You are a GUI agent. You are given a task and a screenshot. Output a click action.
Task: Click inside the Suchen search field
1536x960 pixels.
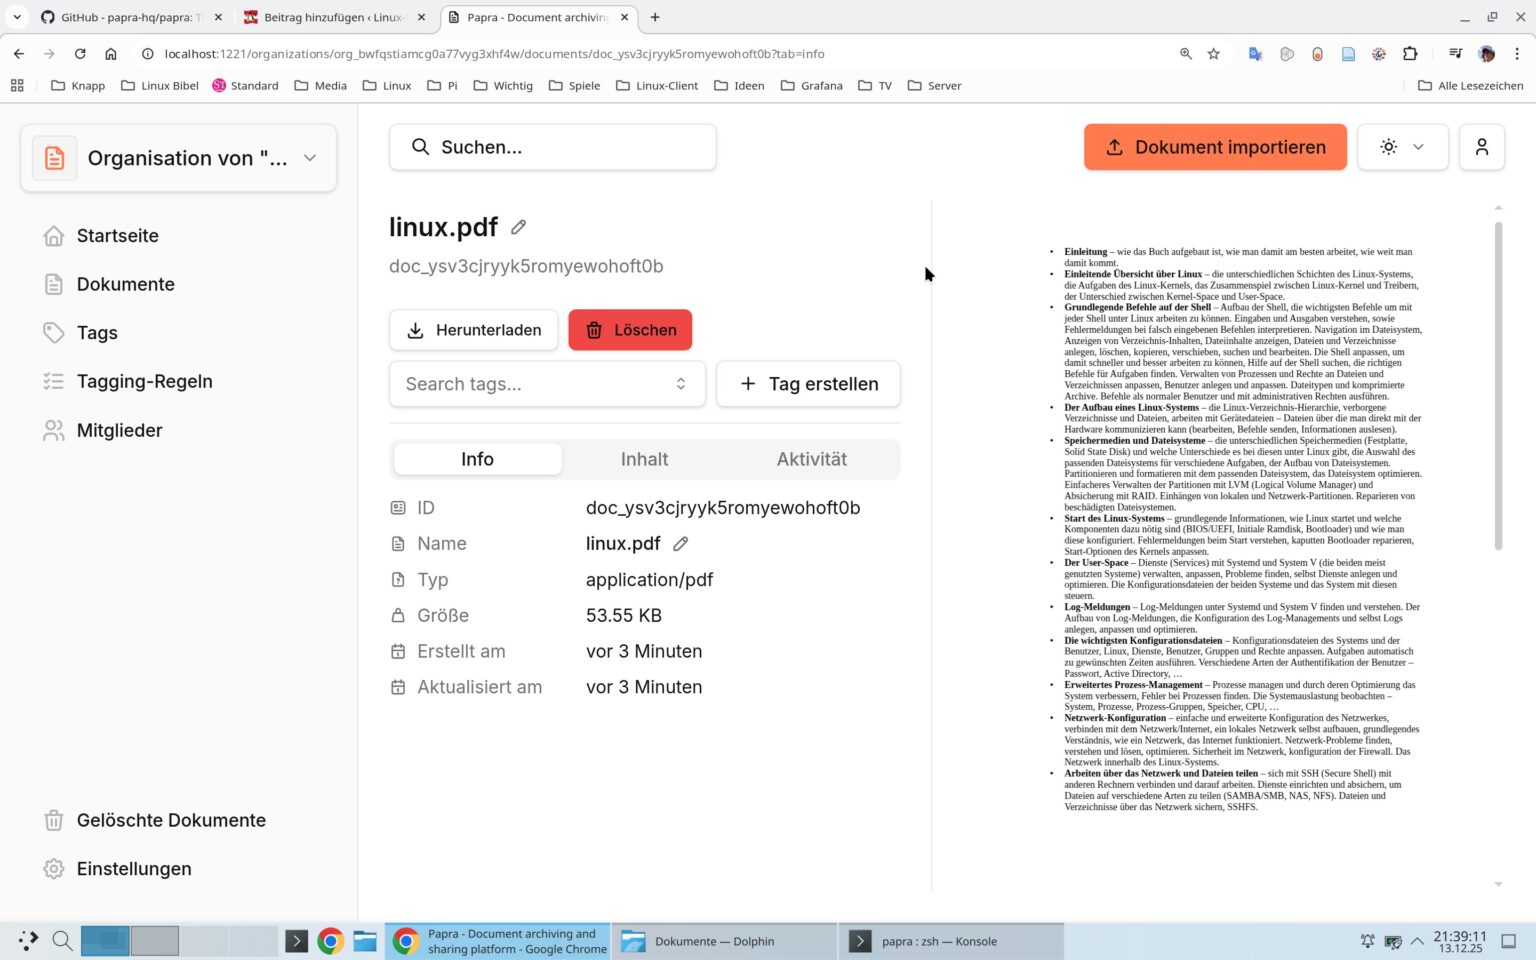[x=552, y=147]
